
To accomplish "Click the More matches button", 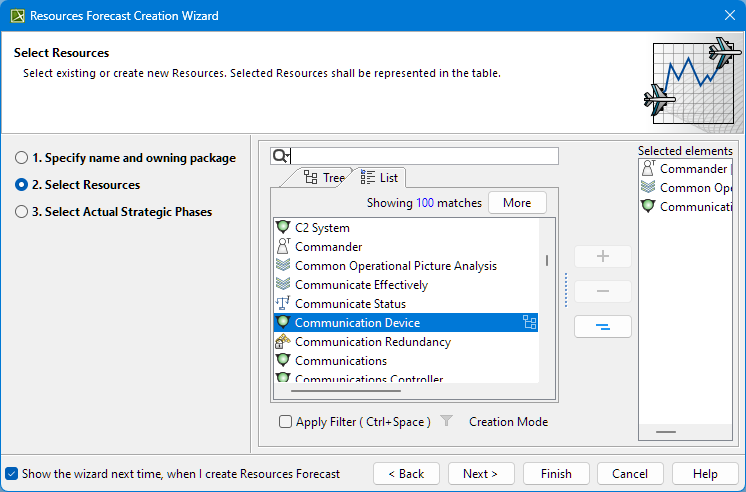I will point(517,203).
